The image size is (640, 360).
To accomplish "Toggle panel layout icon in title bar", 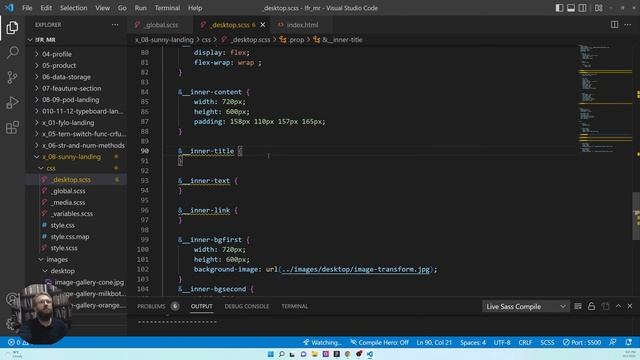I will click(571, 8).
